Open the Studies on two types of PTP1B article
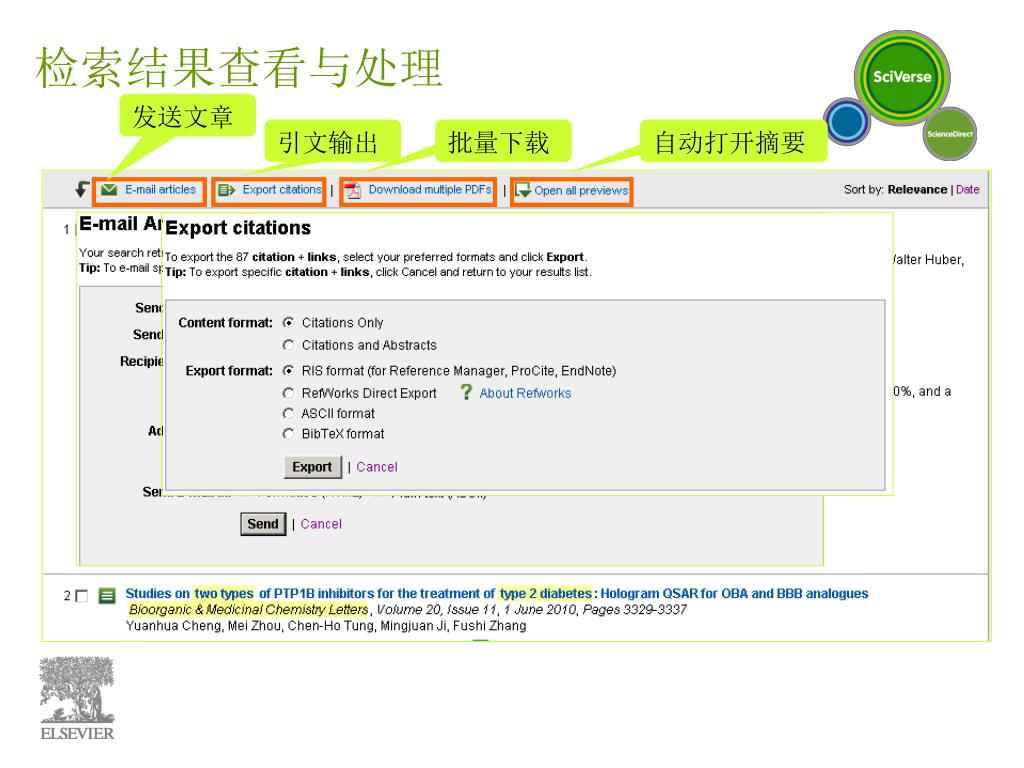 (496, 594)
